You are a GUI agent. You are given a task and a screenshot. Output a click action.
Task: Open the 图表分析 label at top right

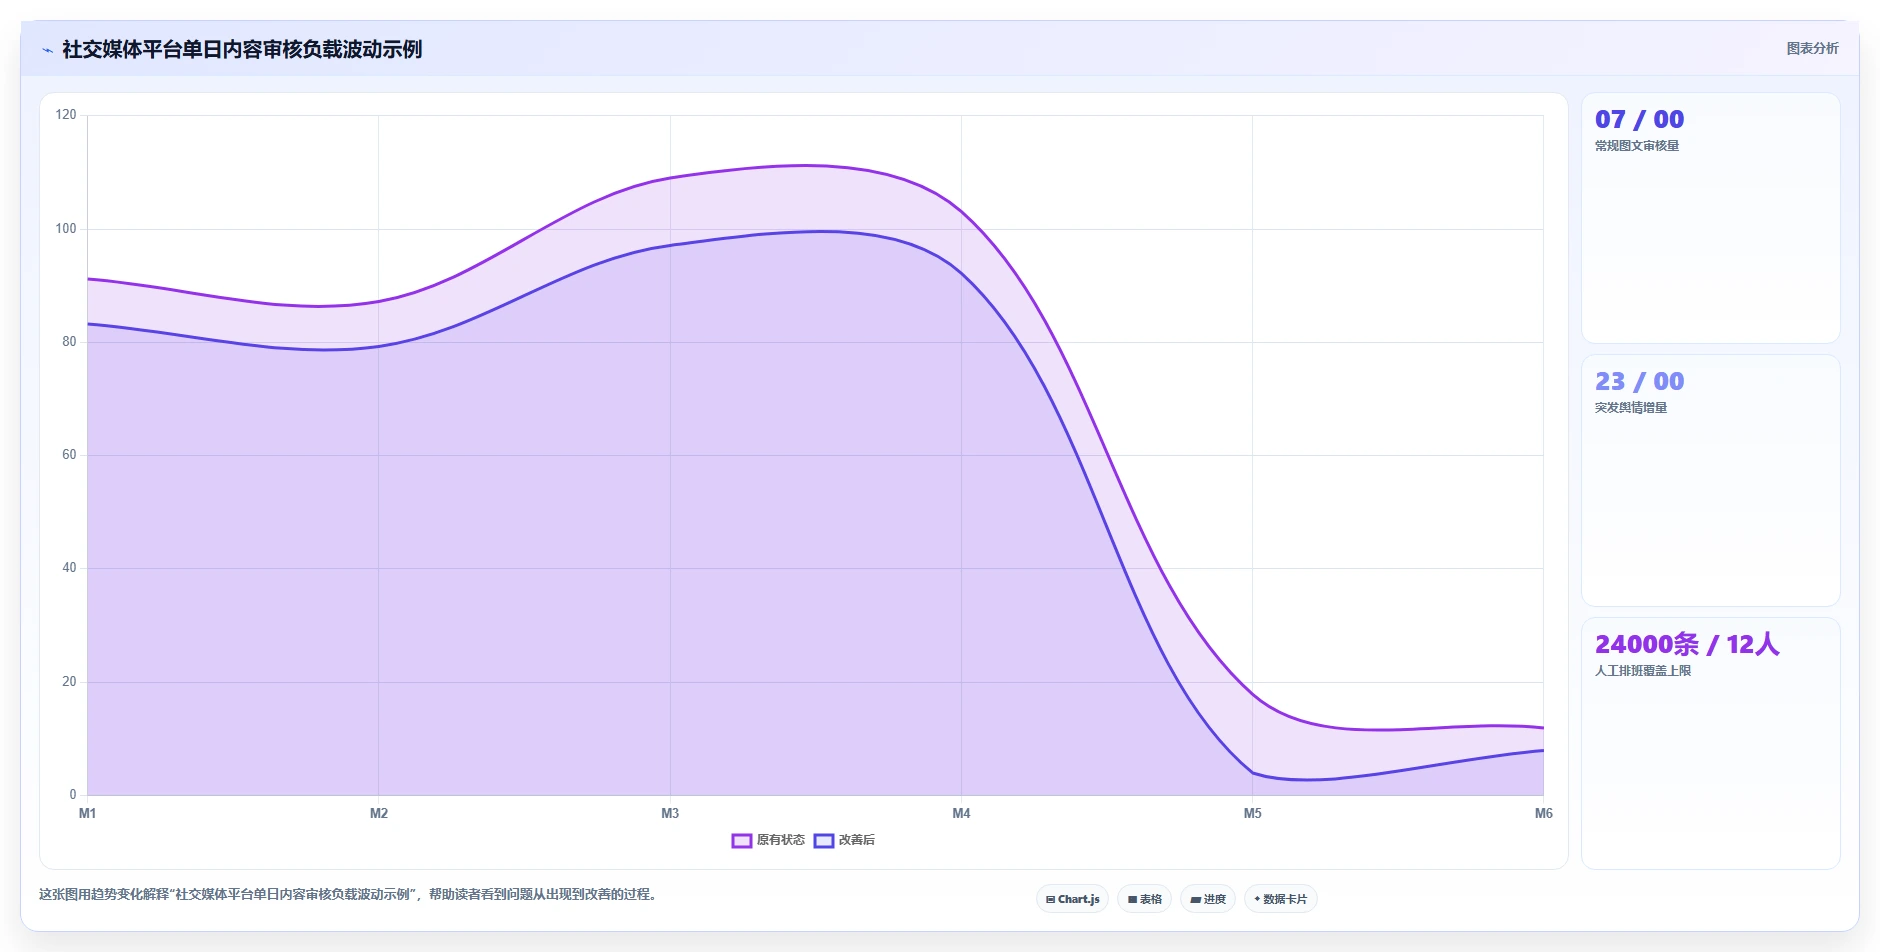[1812, 48]
